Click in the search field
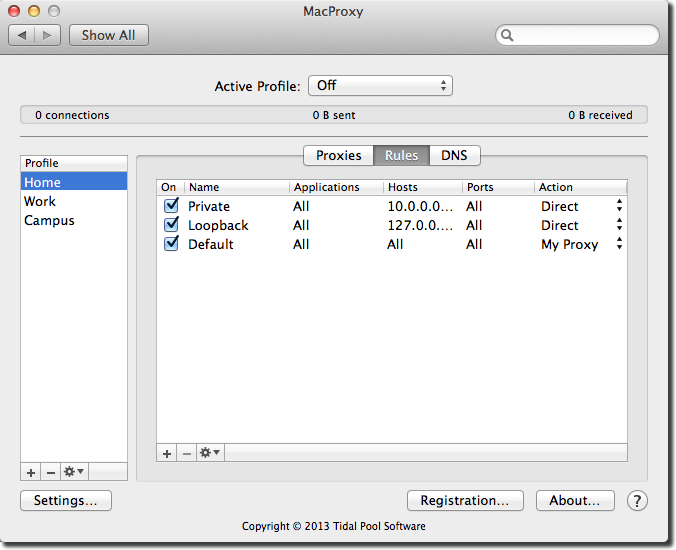Viewport: 676px width, 550px height. click(x=577, y=35)
